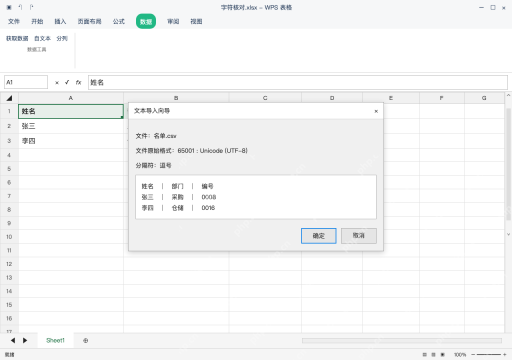Open the insert function fx icon
The height and width of the screenshot is (360, 512).
78,82
